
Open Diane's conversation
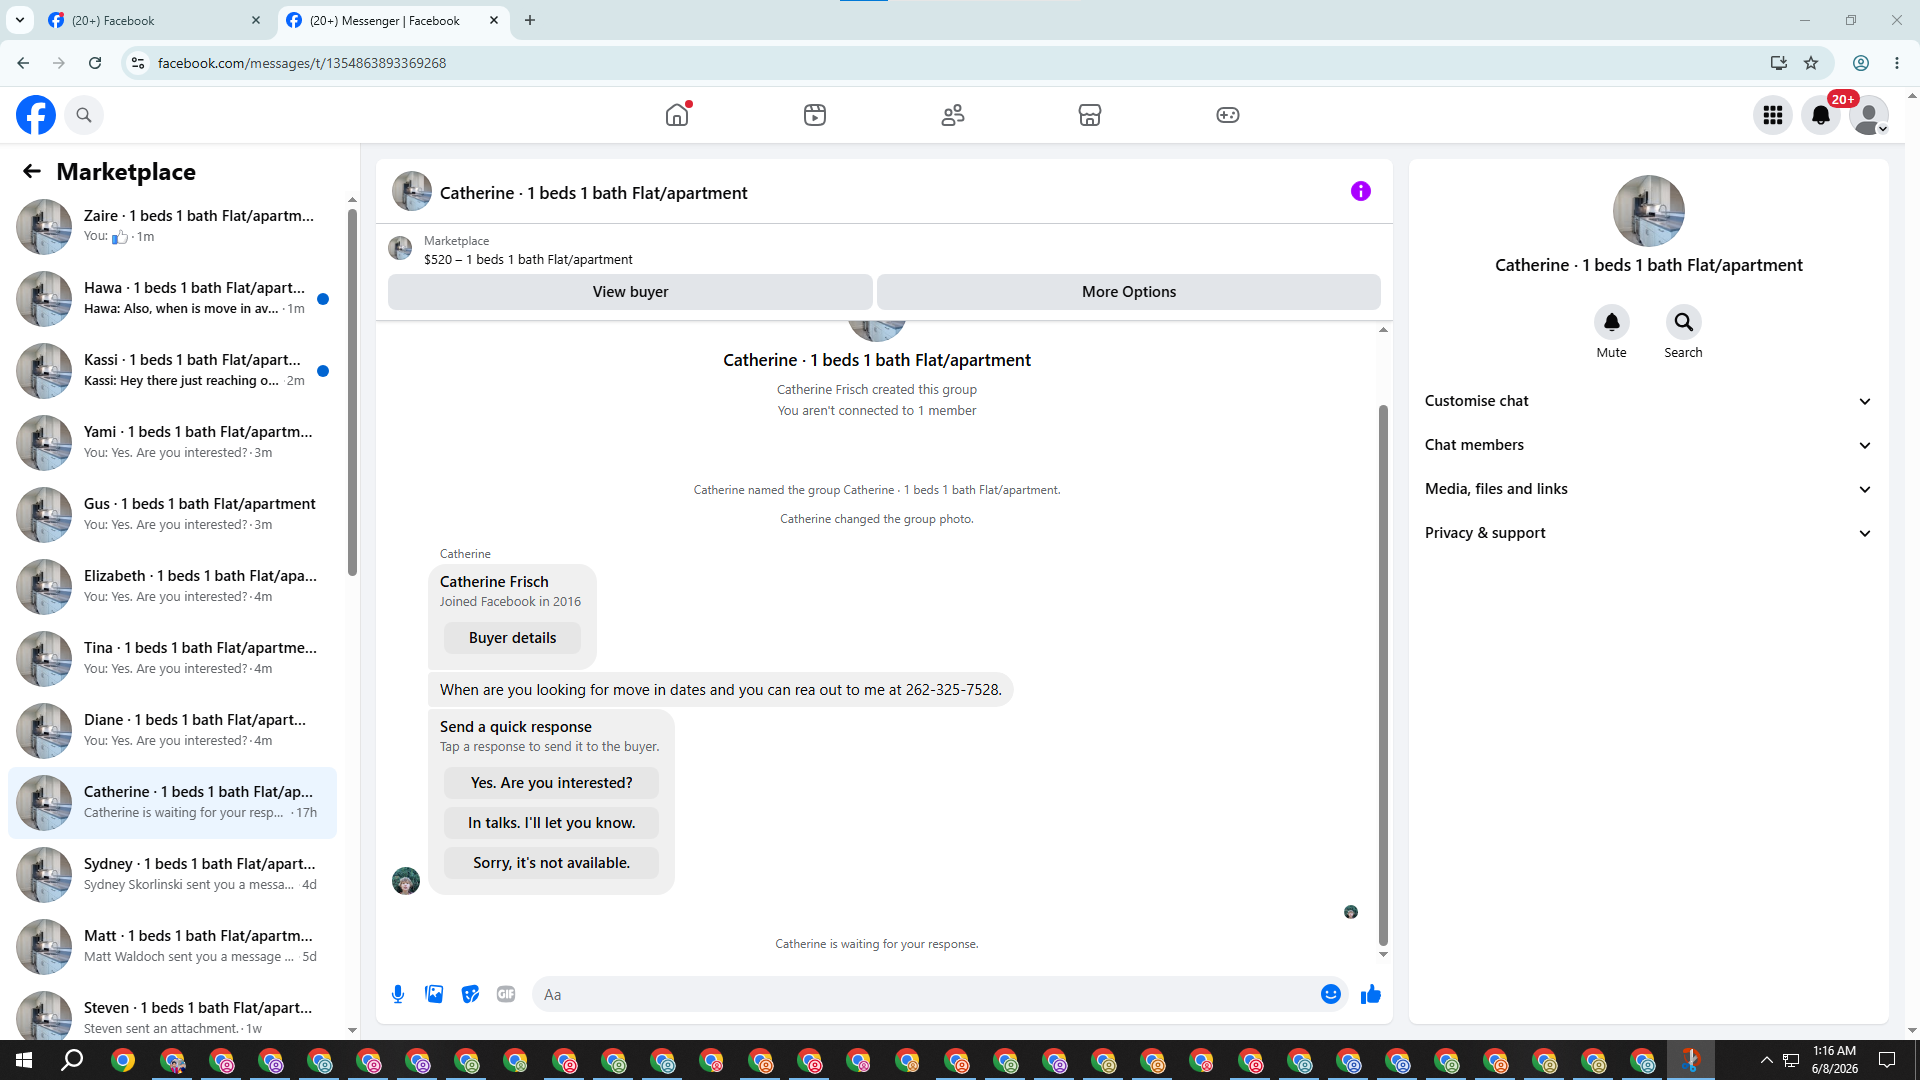click(x=173, y=730)
